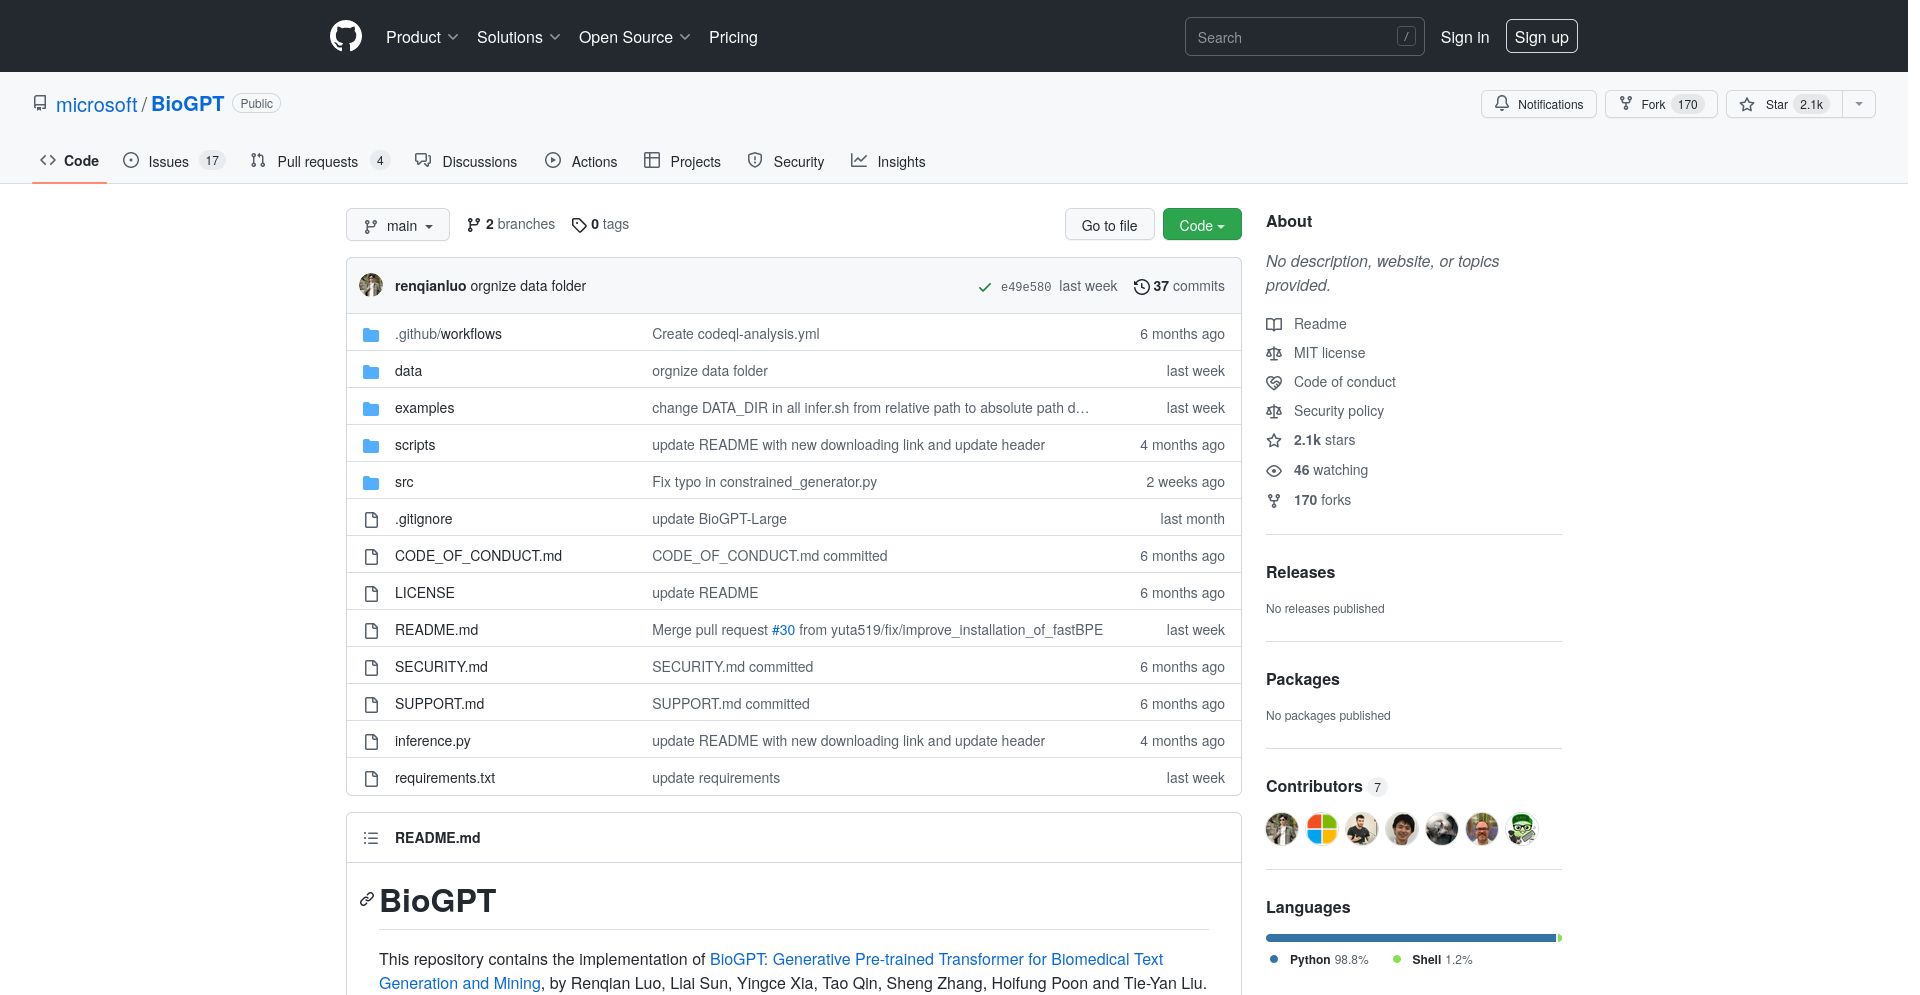Click the LICENSE file icon
Screen dimensions: 1920x995
click(x=371, y=593)
